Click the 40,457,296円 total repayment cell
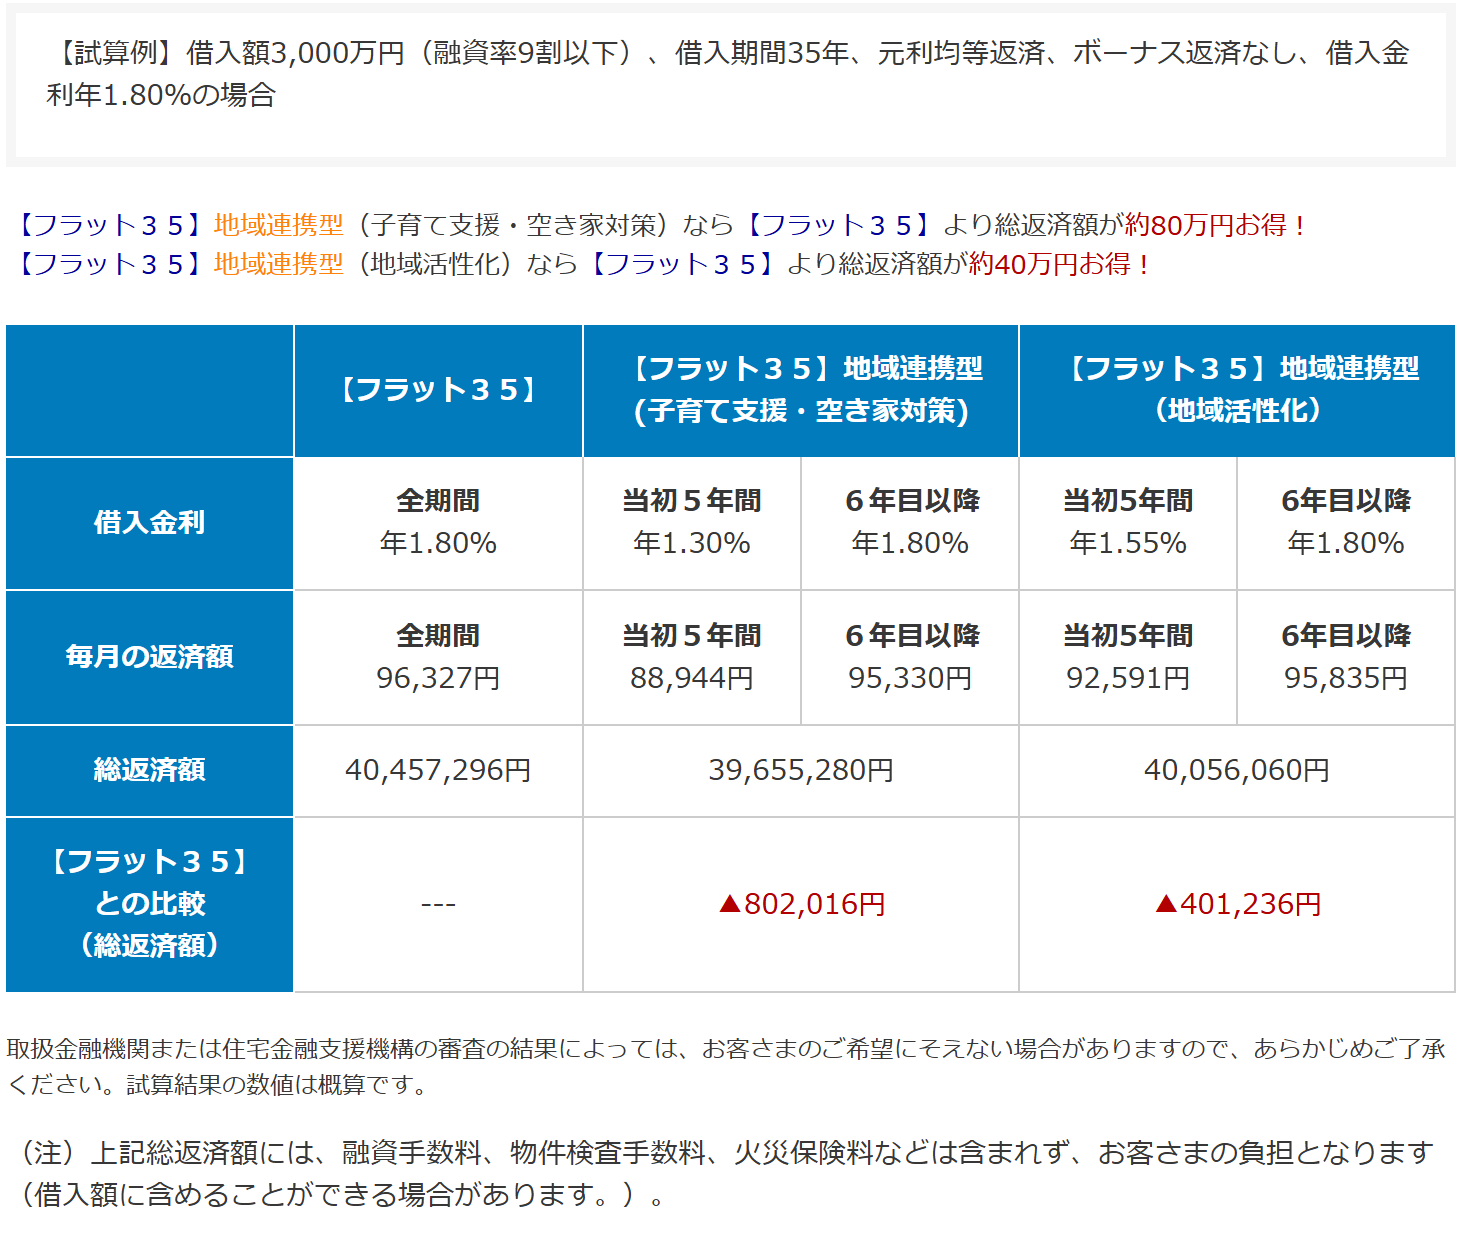This screenshot has width=1480, height=1234. pyautogui.click(x=438, y=770)
